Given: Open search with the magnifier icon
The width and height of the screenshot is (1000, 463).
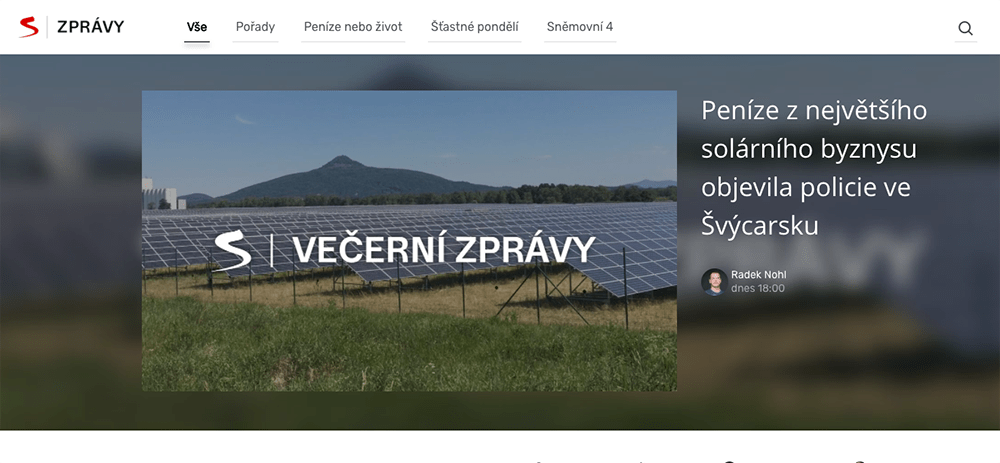Looking at the screenshot, I should click(966, 28).
